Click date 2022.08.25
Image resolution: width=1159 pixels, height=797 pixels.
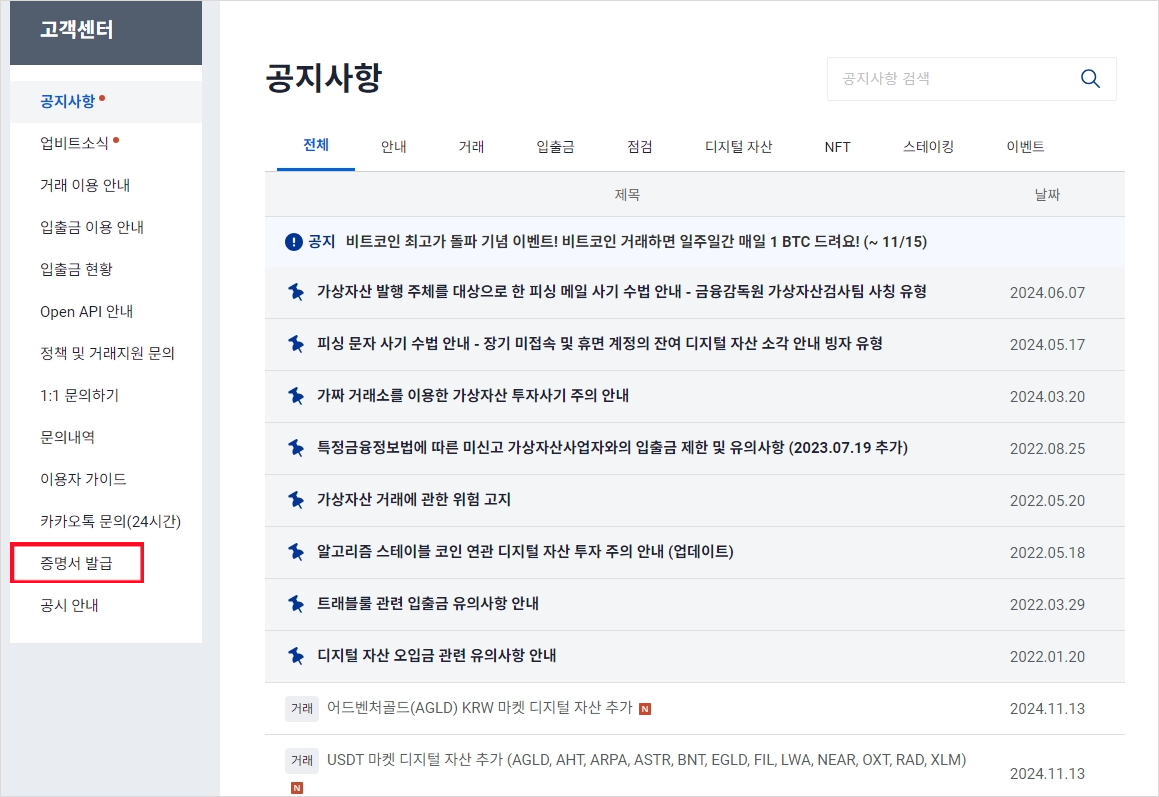(1047, 449)
